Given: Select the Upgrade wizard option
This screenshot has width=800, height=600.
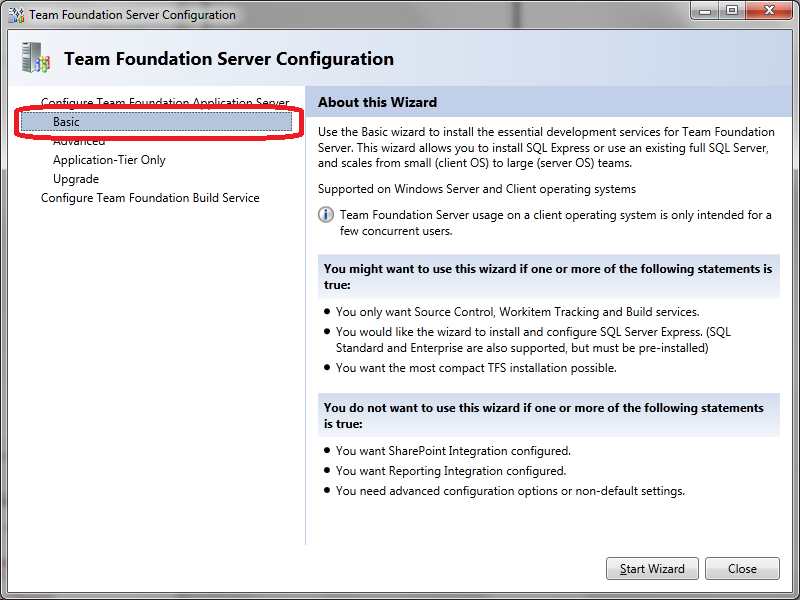Looking at the screenshot, I should [x=76, y=179].
